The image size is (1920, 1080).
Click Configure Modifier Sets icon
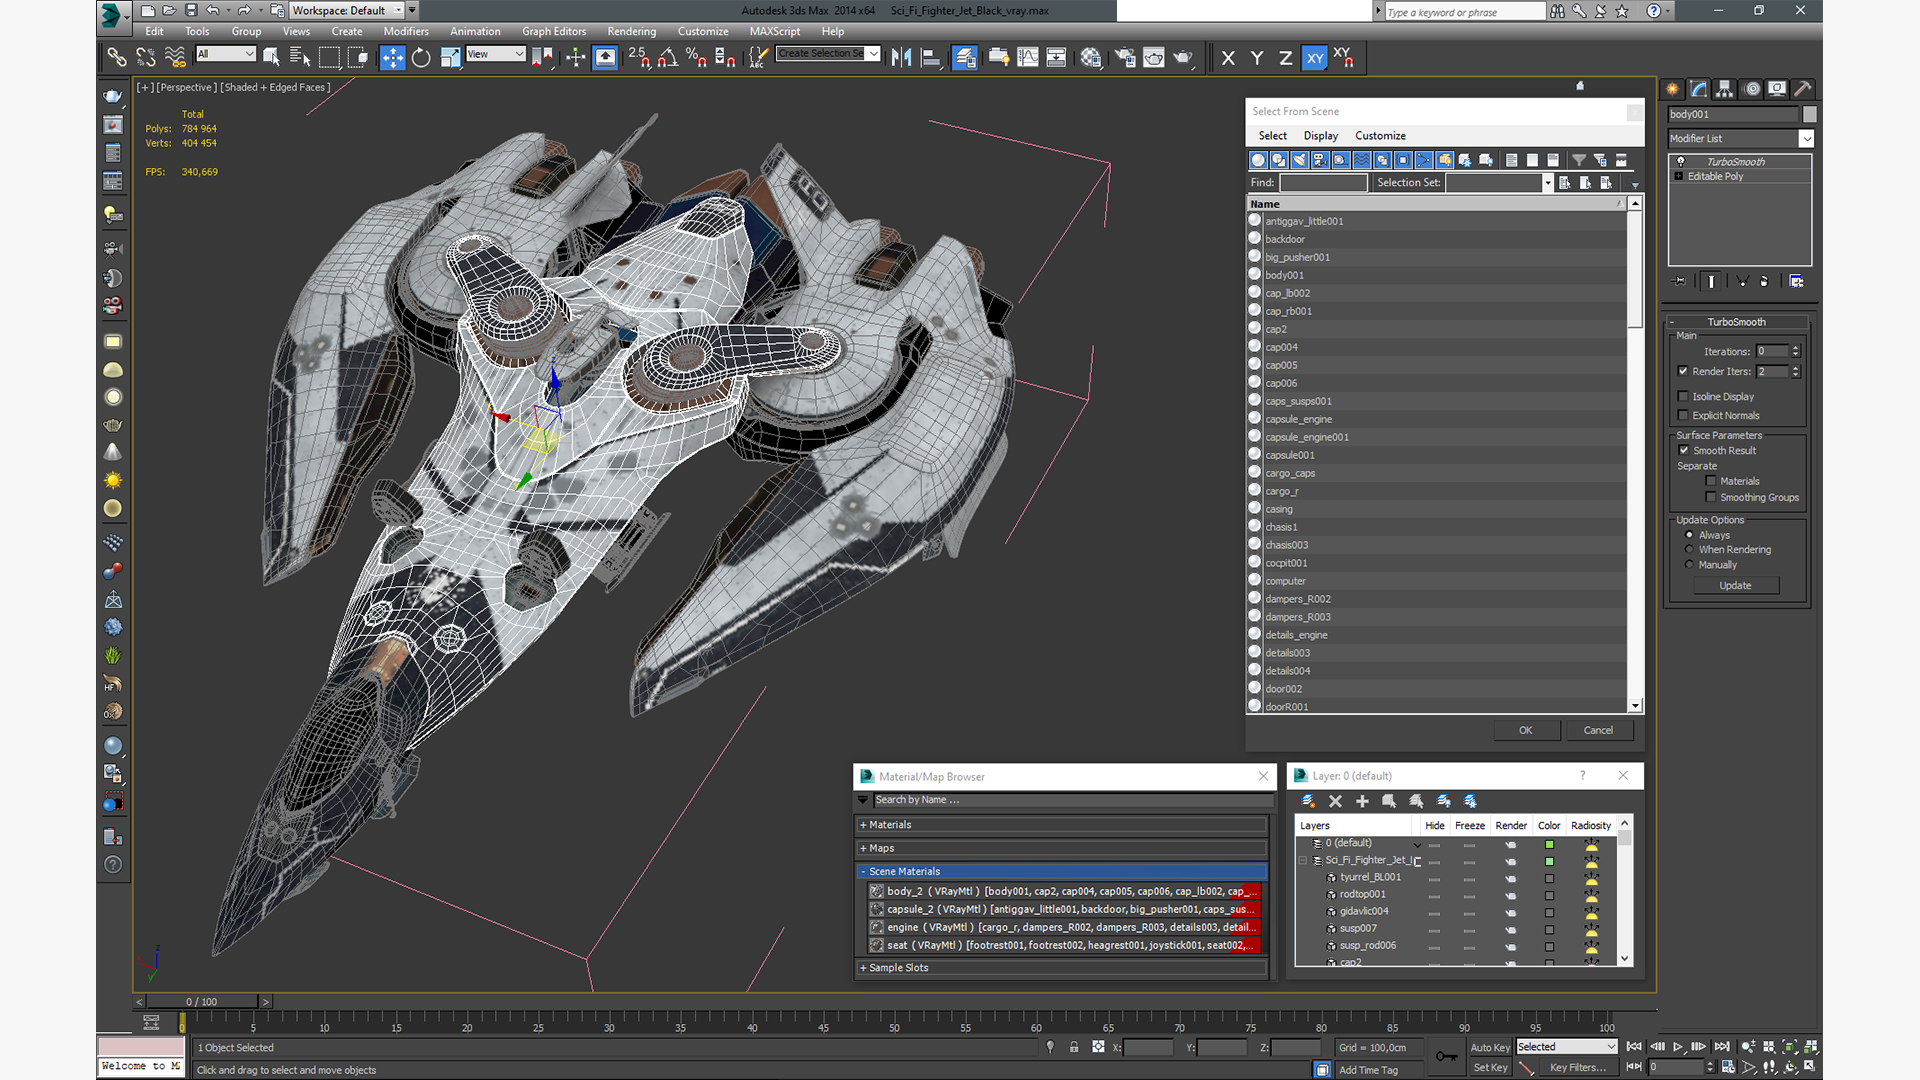point(1796,282)
